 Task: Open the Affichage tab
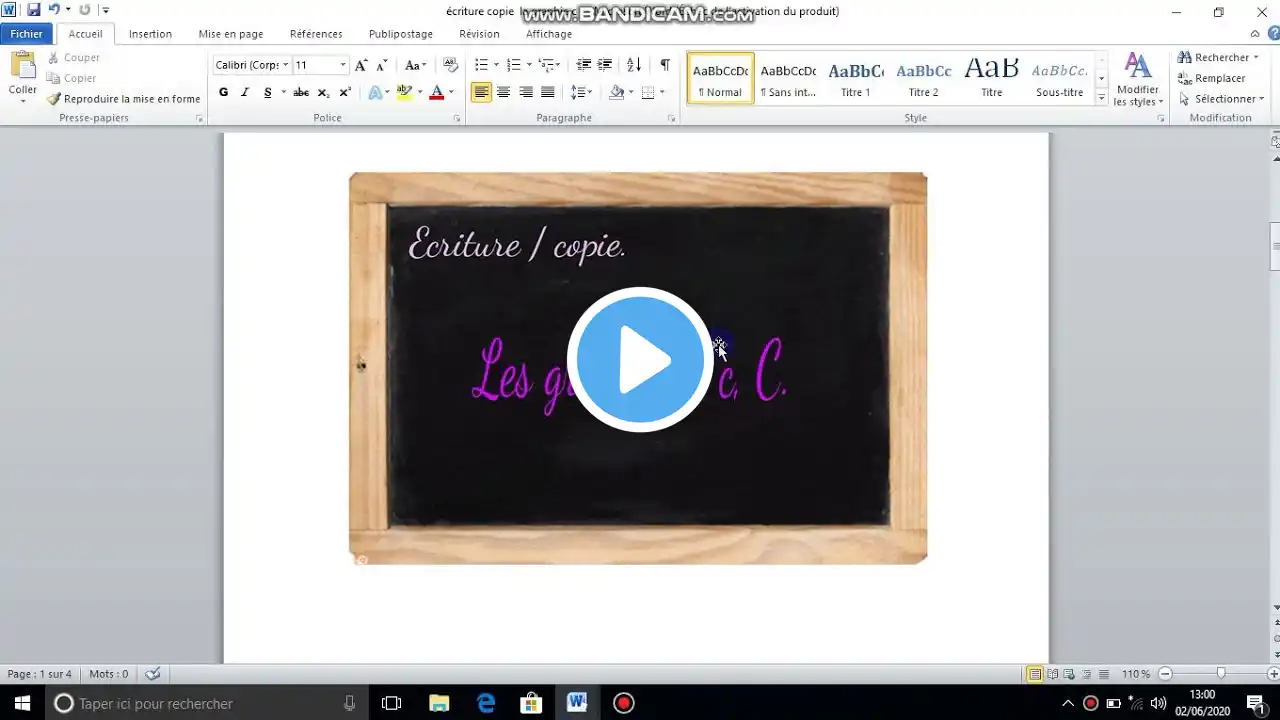click(549, 34)
